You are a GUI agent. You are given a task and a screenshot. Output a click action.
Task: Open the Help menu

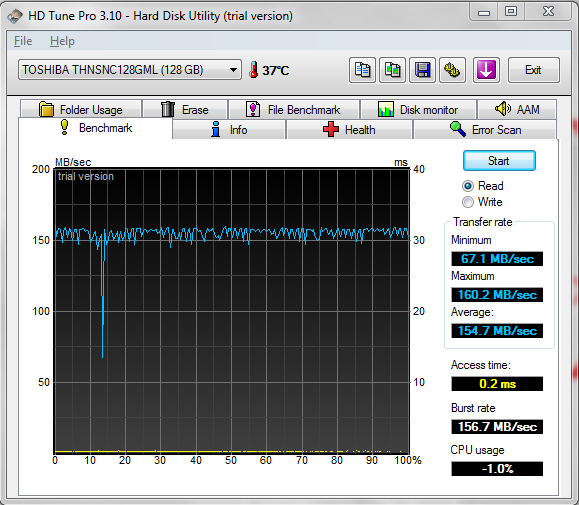click(62, 41)
